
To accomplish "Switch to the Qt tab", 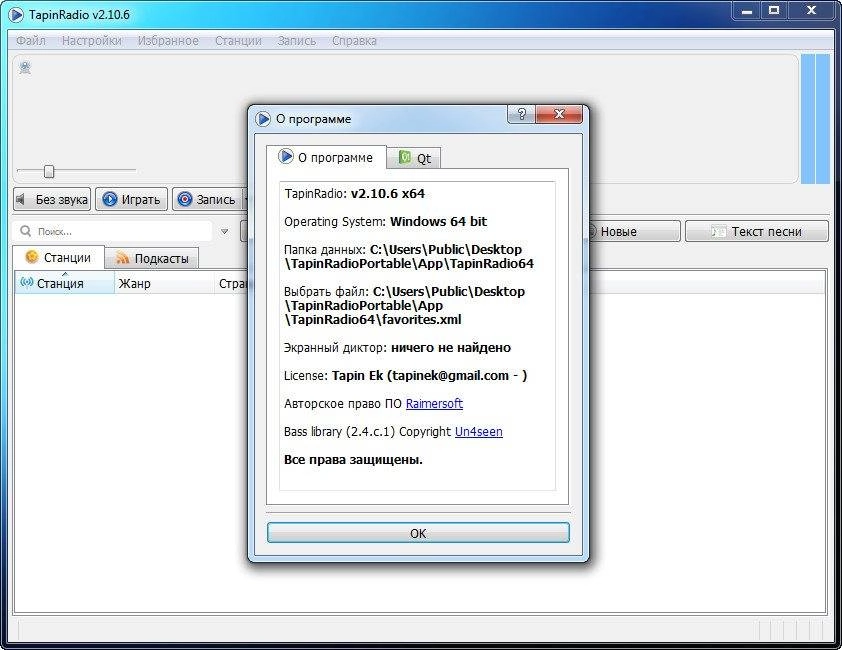I will 413,158.
